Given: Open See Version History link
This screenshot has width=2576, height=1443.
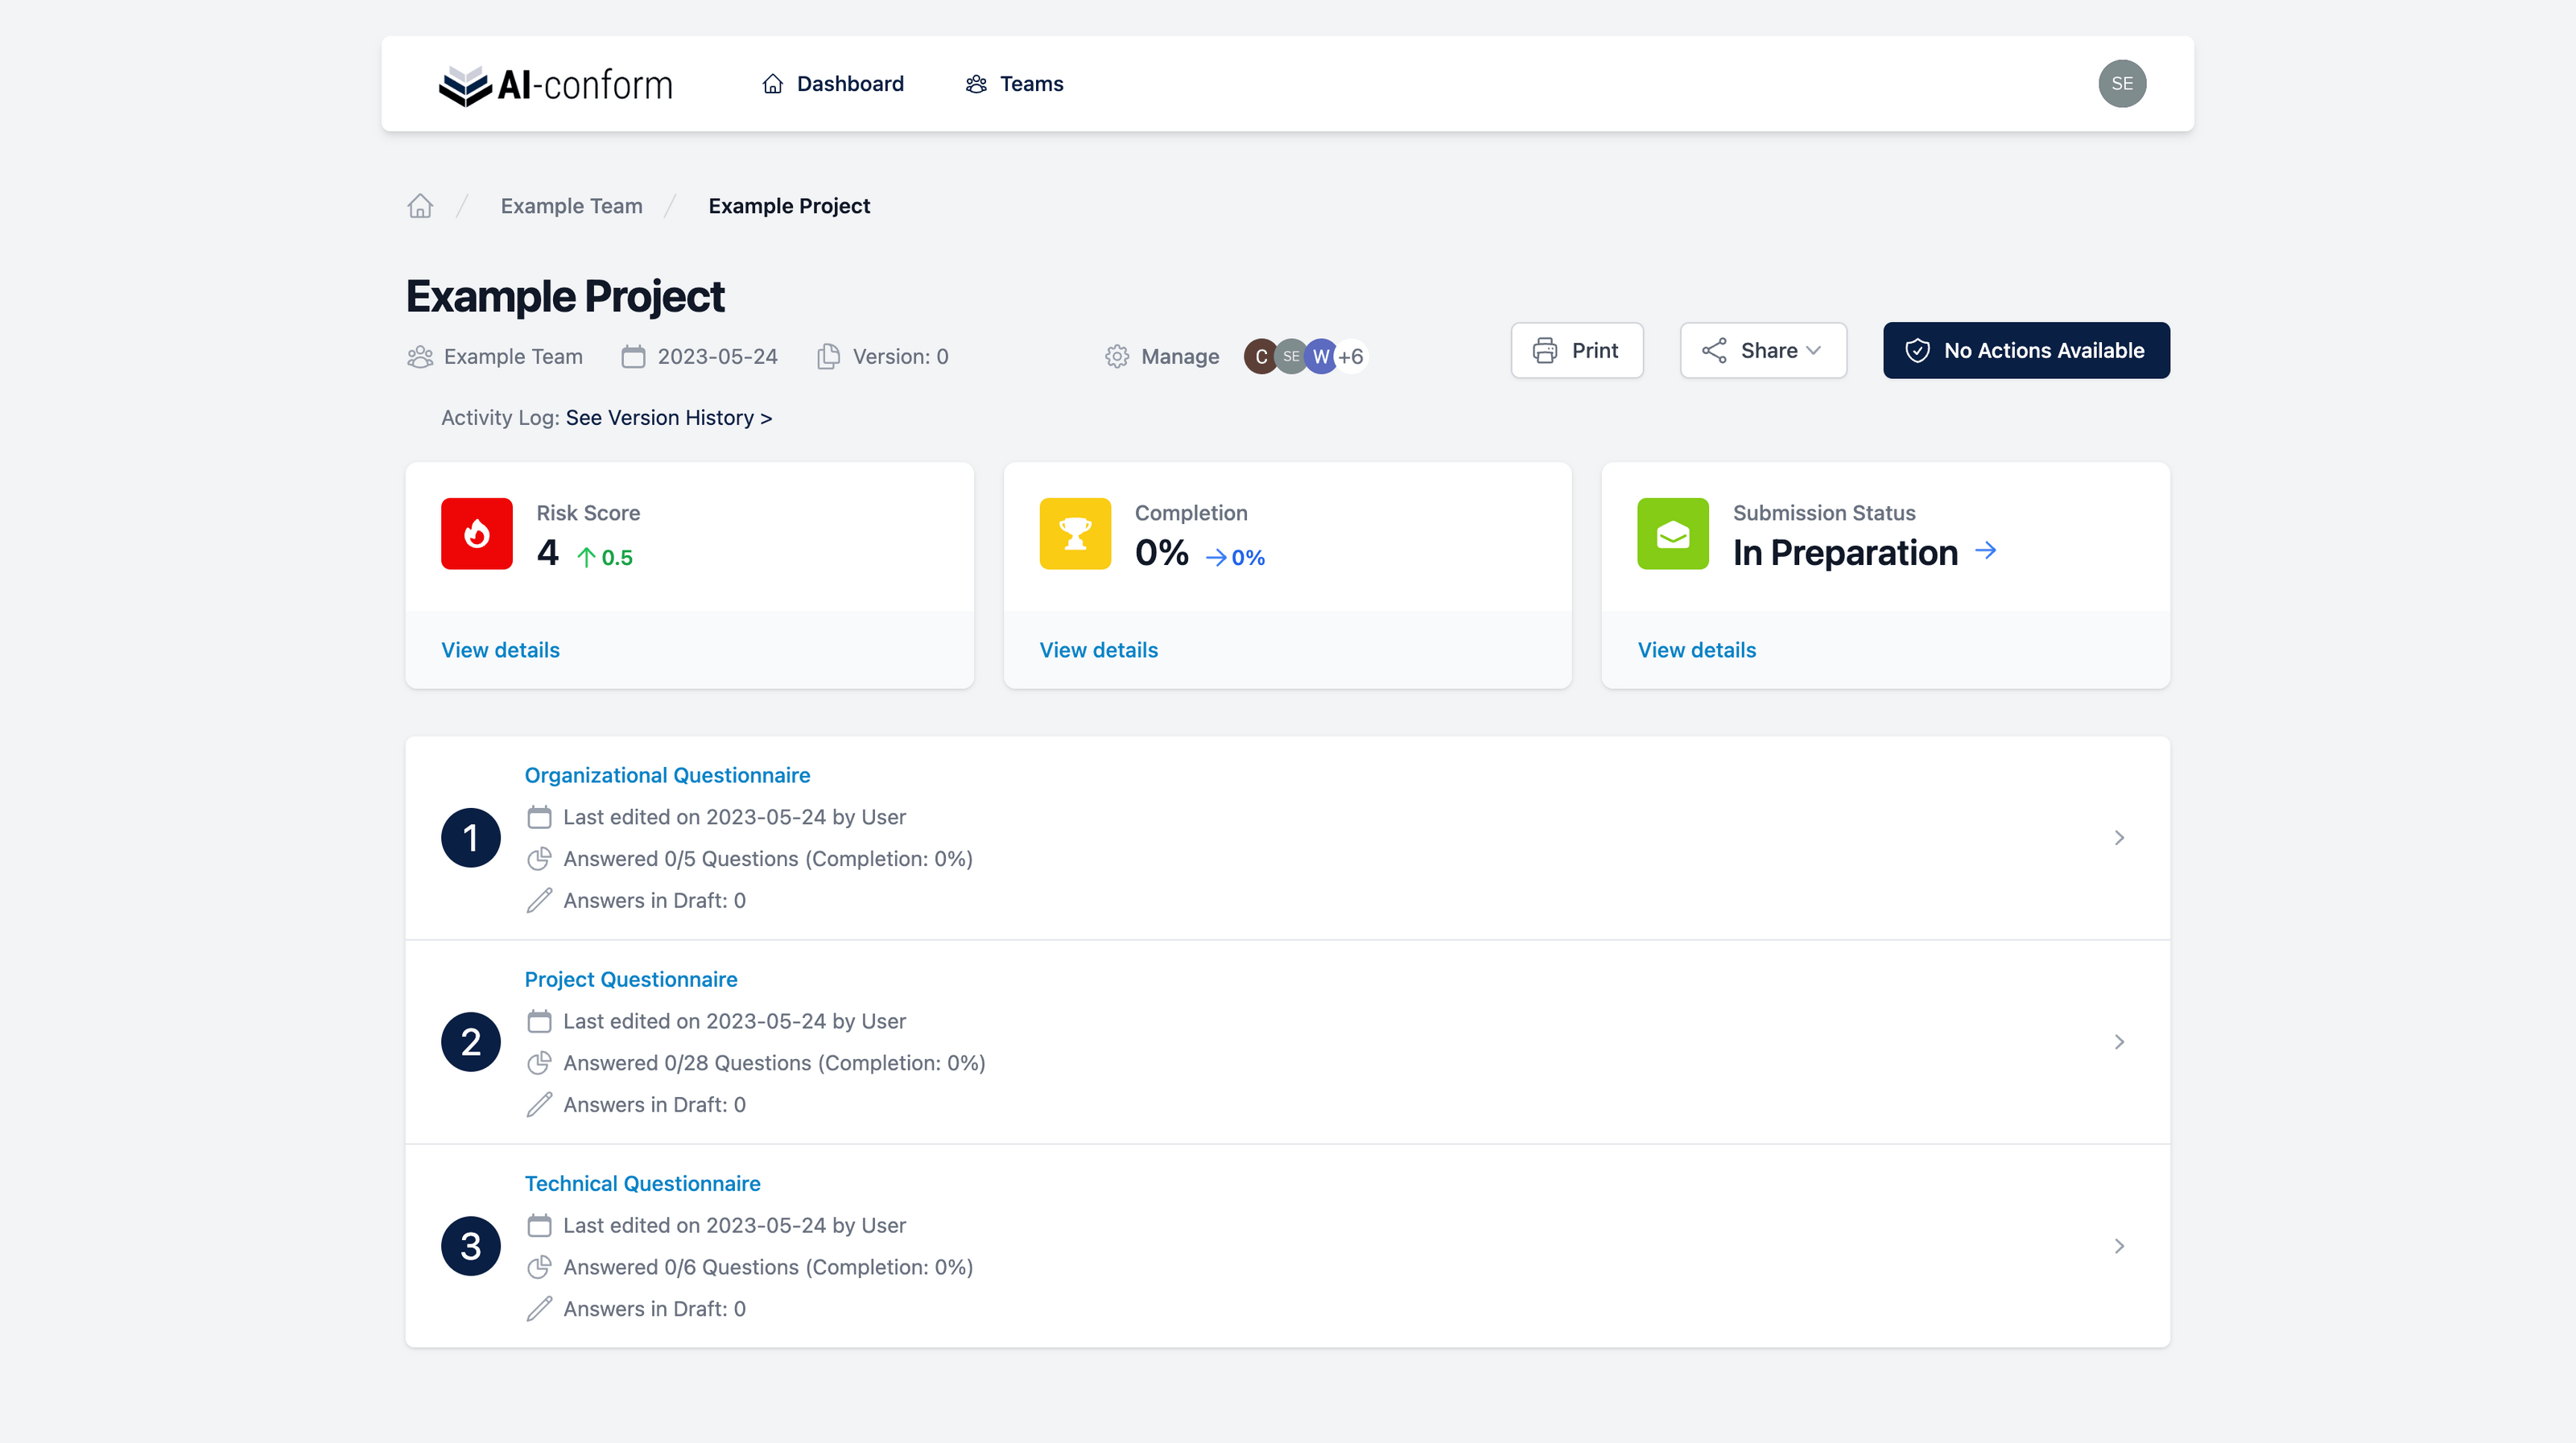Looking at the screenshot, I should pyautogui.click(x=668, y=418).
